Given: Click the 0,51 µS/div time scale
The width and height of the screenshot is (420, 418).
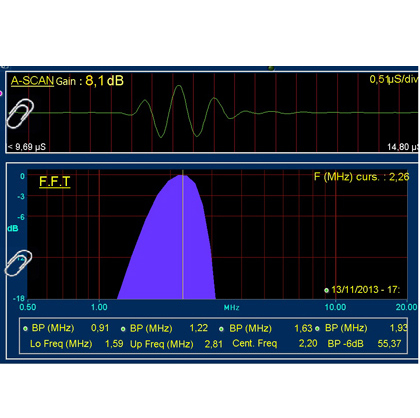Looking at the screenshot, I should point(393,79).
